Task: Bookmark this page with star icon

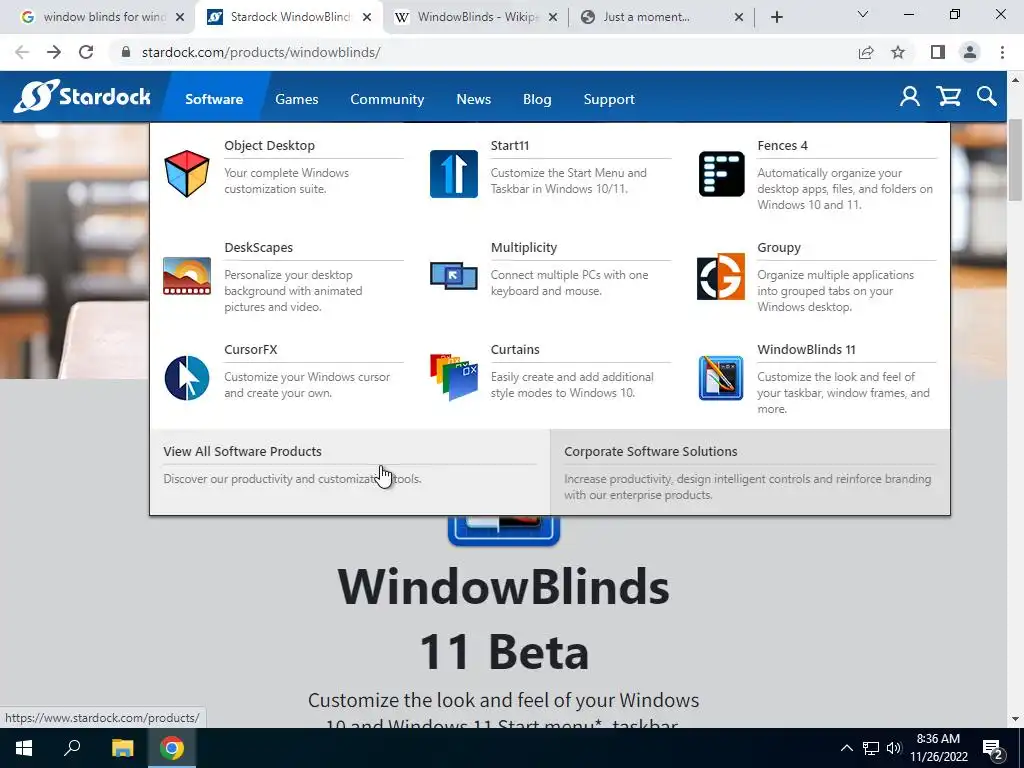Action: click(898, 52)
